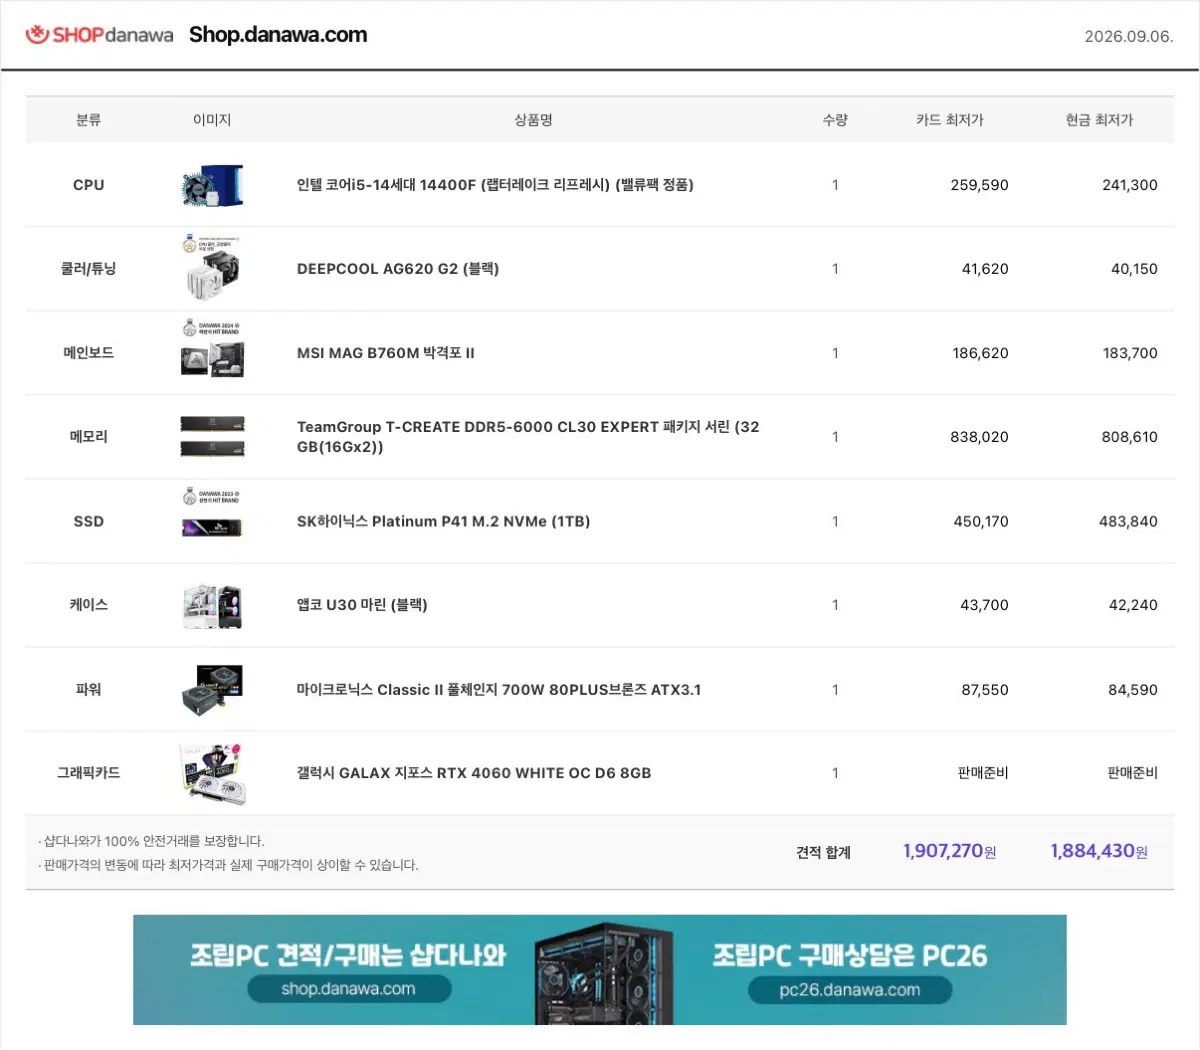Click the 메모리 category label
The image size is (1200, 1050).
point(89,437)
